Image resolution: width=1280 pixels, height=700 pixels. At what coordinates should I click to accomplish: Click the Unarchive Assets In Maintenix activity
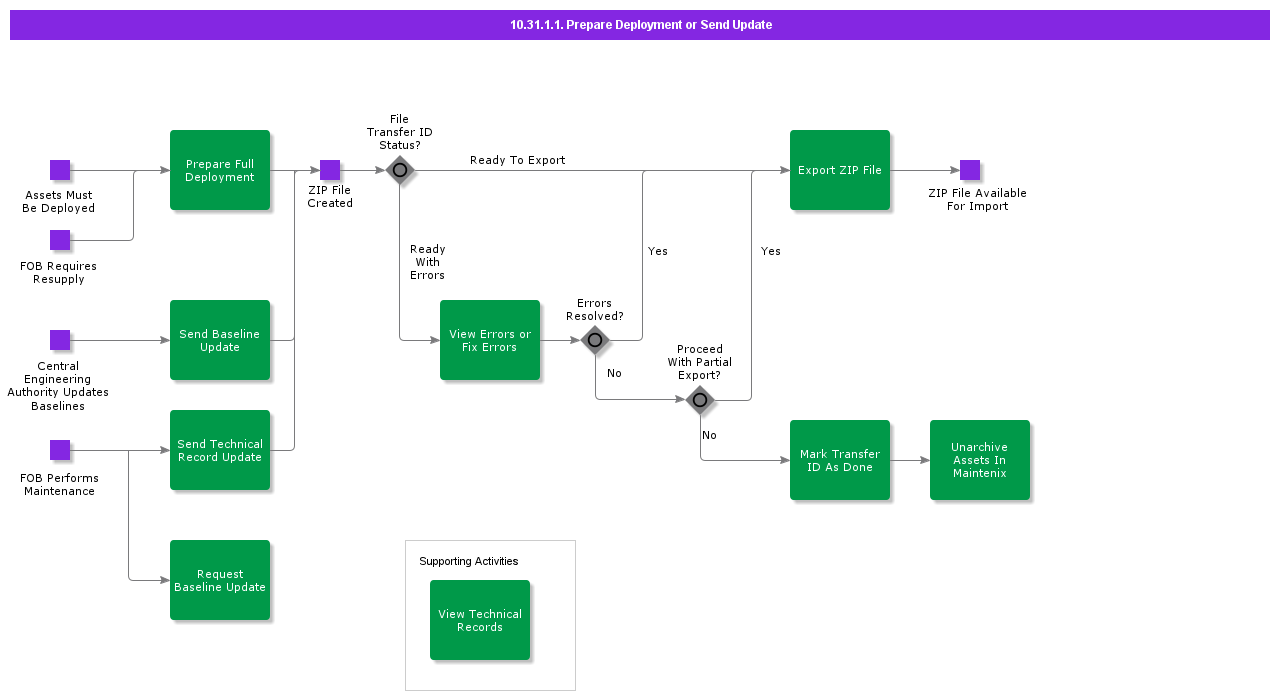(x=980, y=460)
